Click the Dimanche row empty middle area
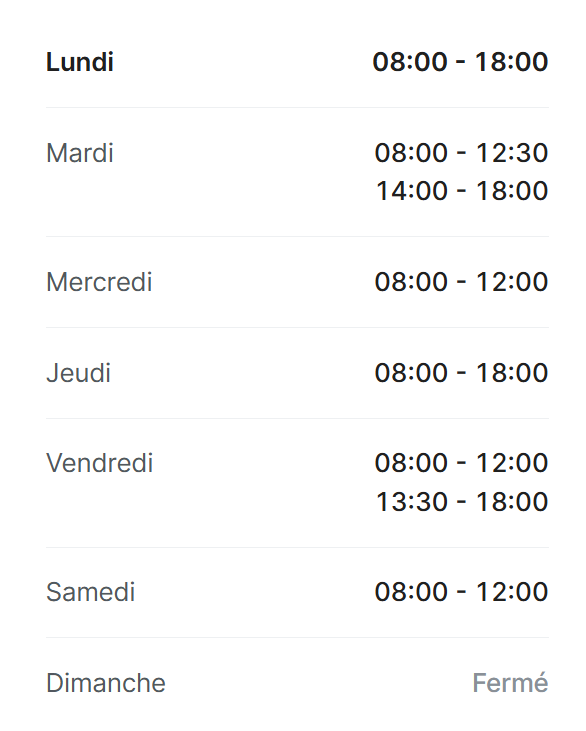Screen dimensions: 586x731 (317, 683)
